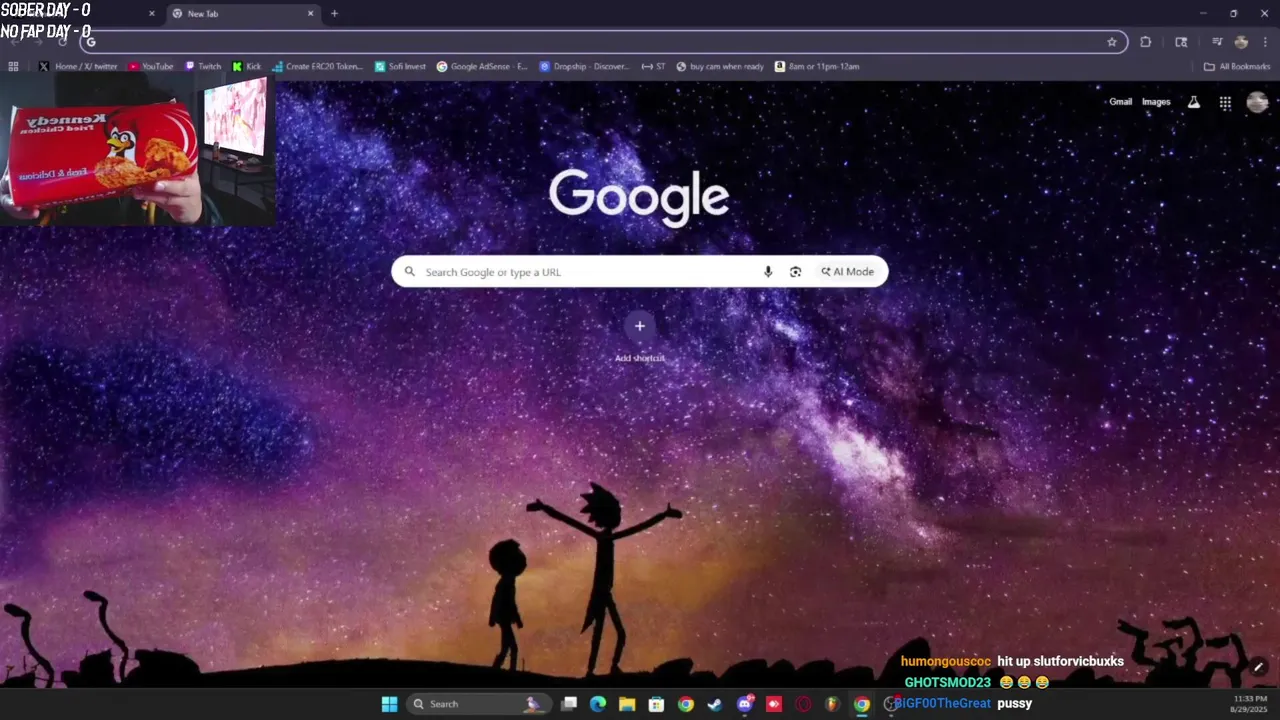Open AI Mode in search box
Image resolution: width=1280 pixels, height=720 pixels.
848,272
